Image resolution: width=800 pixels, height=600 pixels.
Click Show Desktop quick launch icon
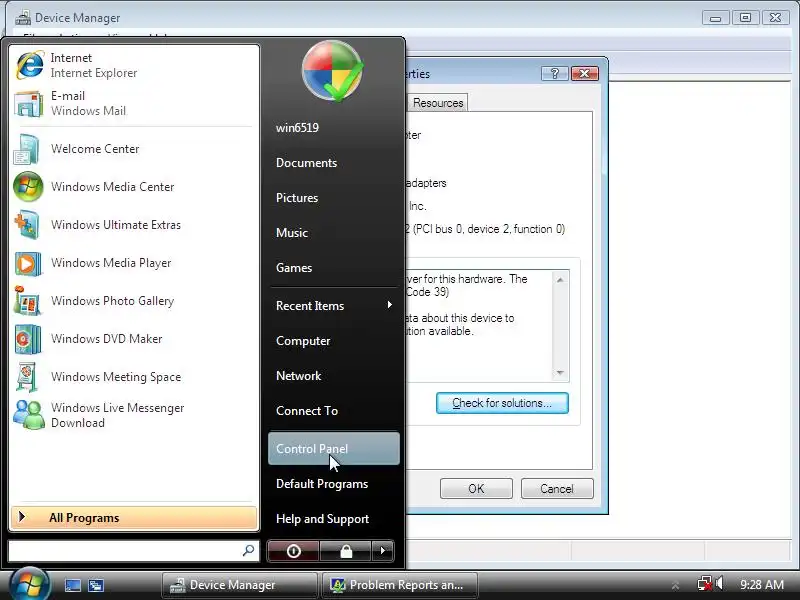coord(72,585)
